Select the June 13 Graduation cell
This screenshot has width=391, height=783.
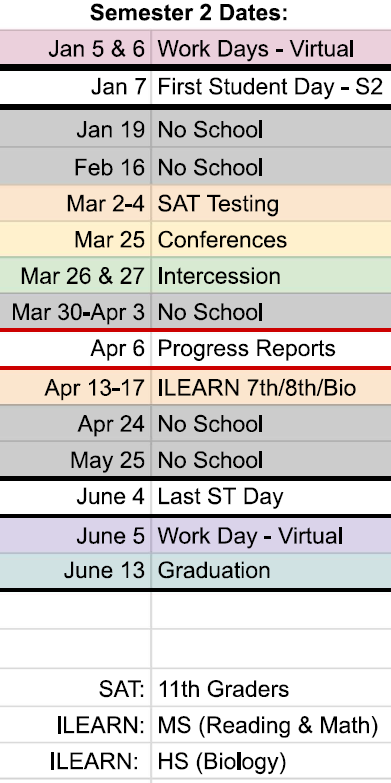tap(271, 571)
